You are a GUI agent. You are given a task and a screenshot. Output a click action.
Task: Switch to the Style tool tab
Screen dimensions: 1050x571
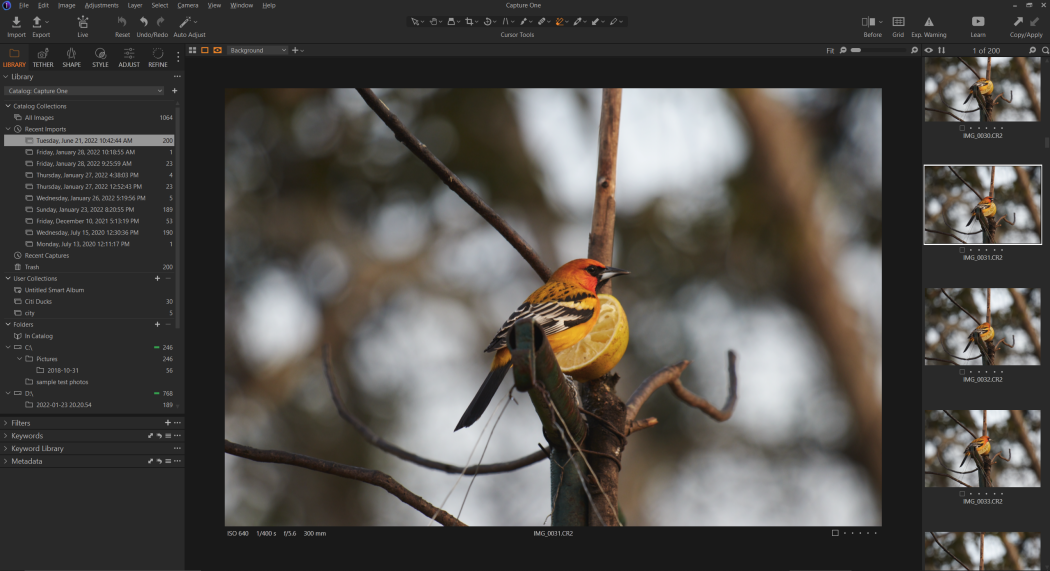pos(100,58)
